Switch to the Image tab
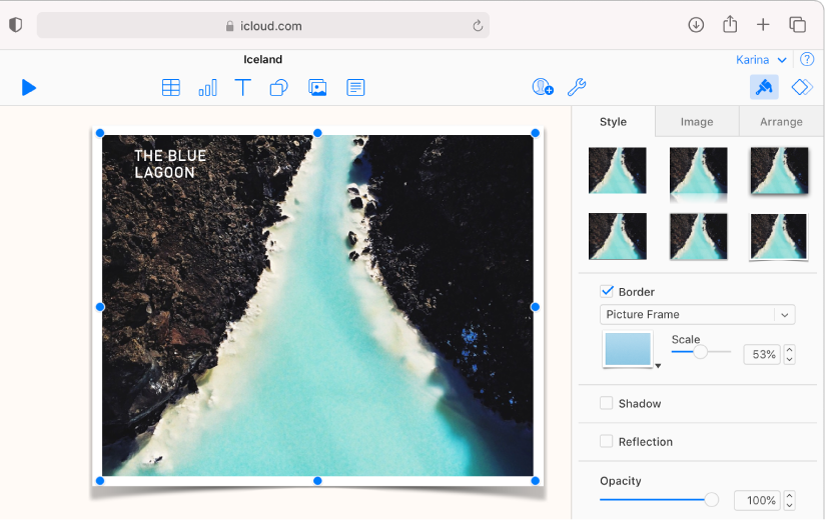The width and height of the screenshot is (826, 522). coord(697,122)
